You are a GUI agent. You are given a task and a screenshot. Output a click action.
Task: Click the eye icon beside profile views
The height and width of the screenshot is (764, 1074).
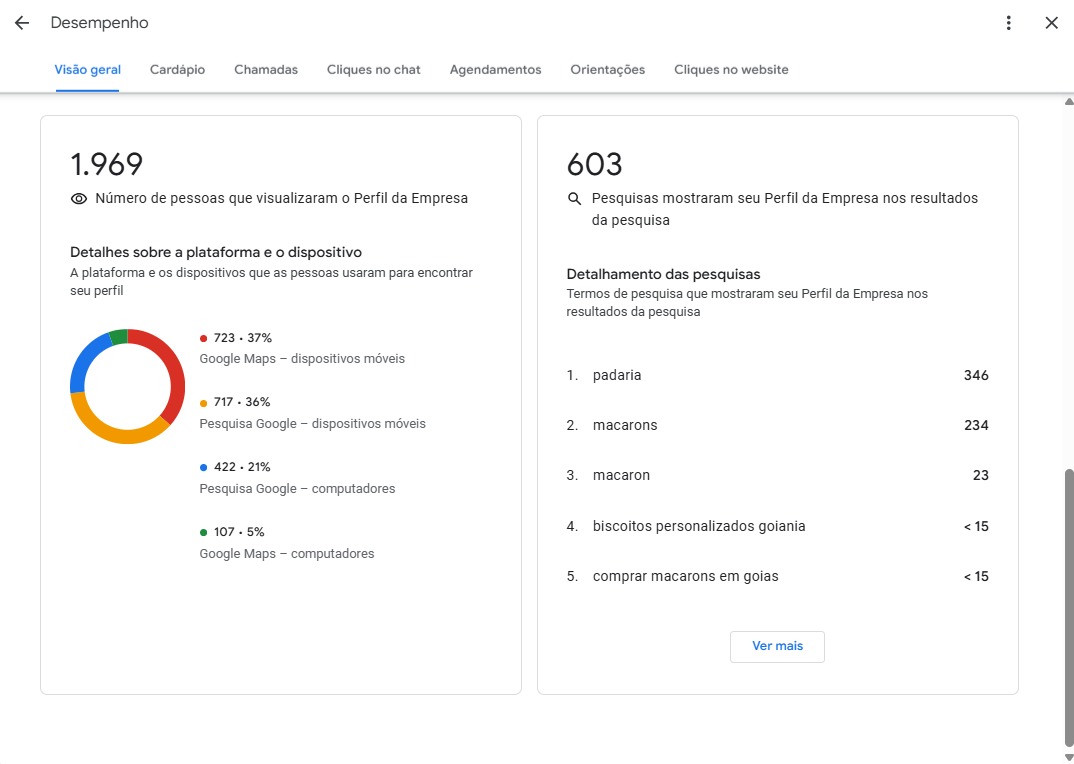[x=79, y=199]
